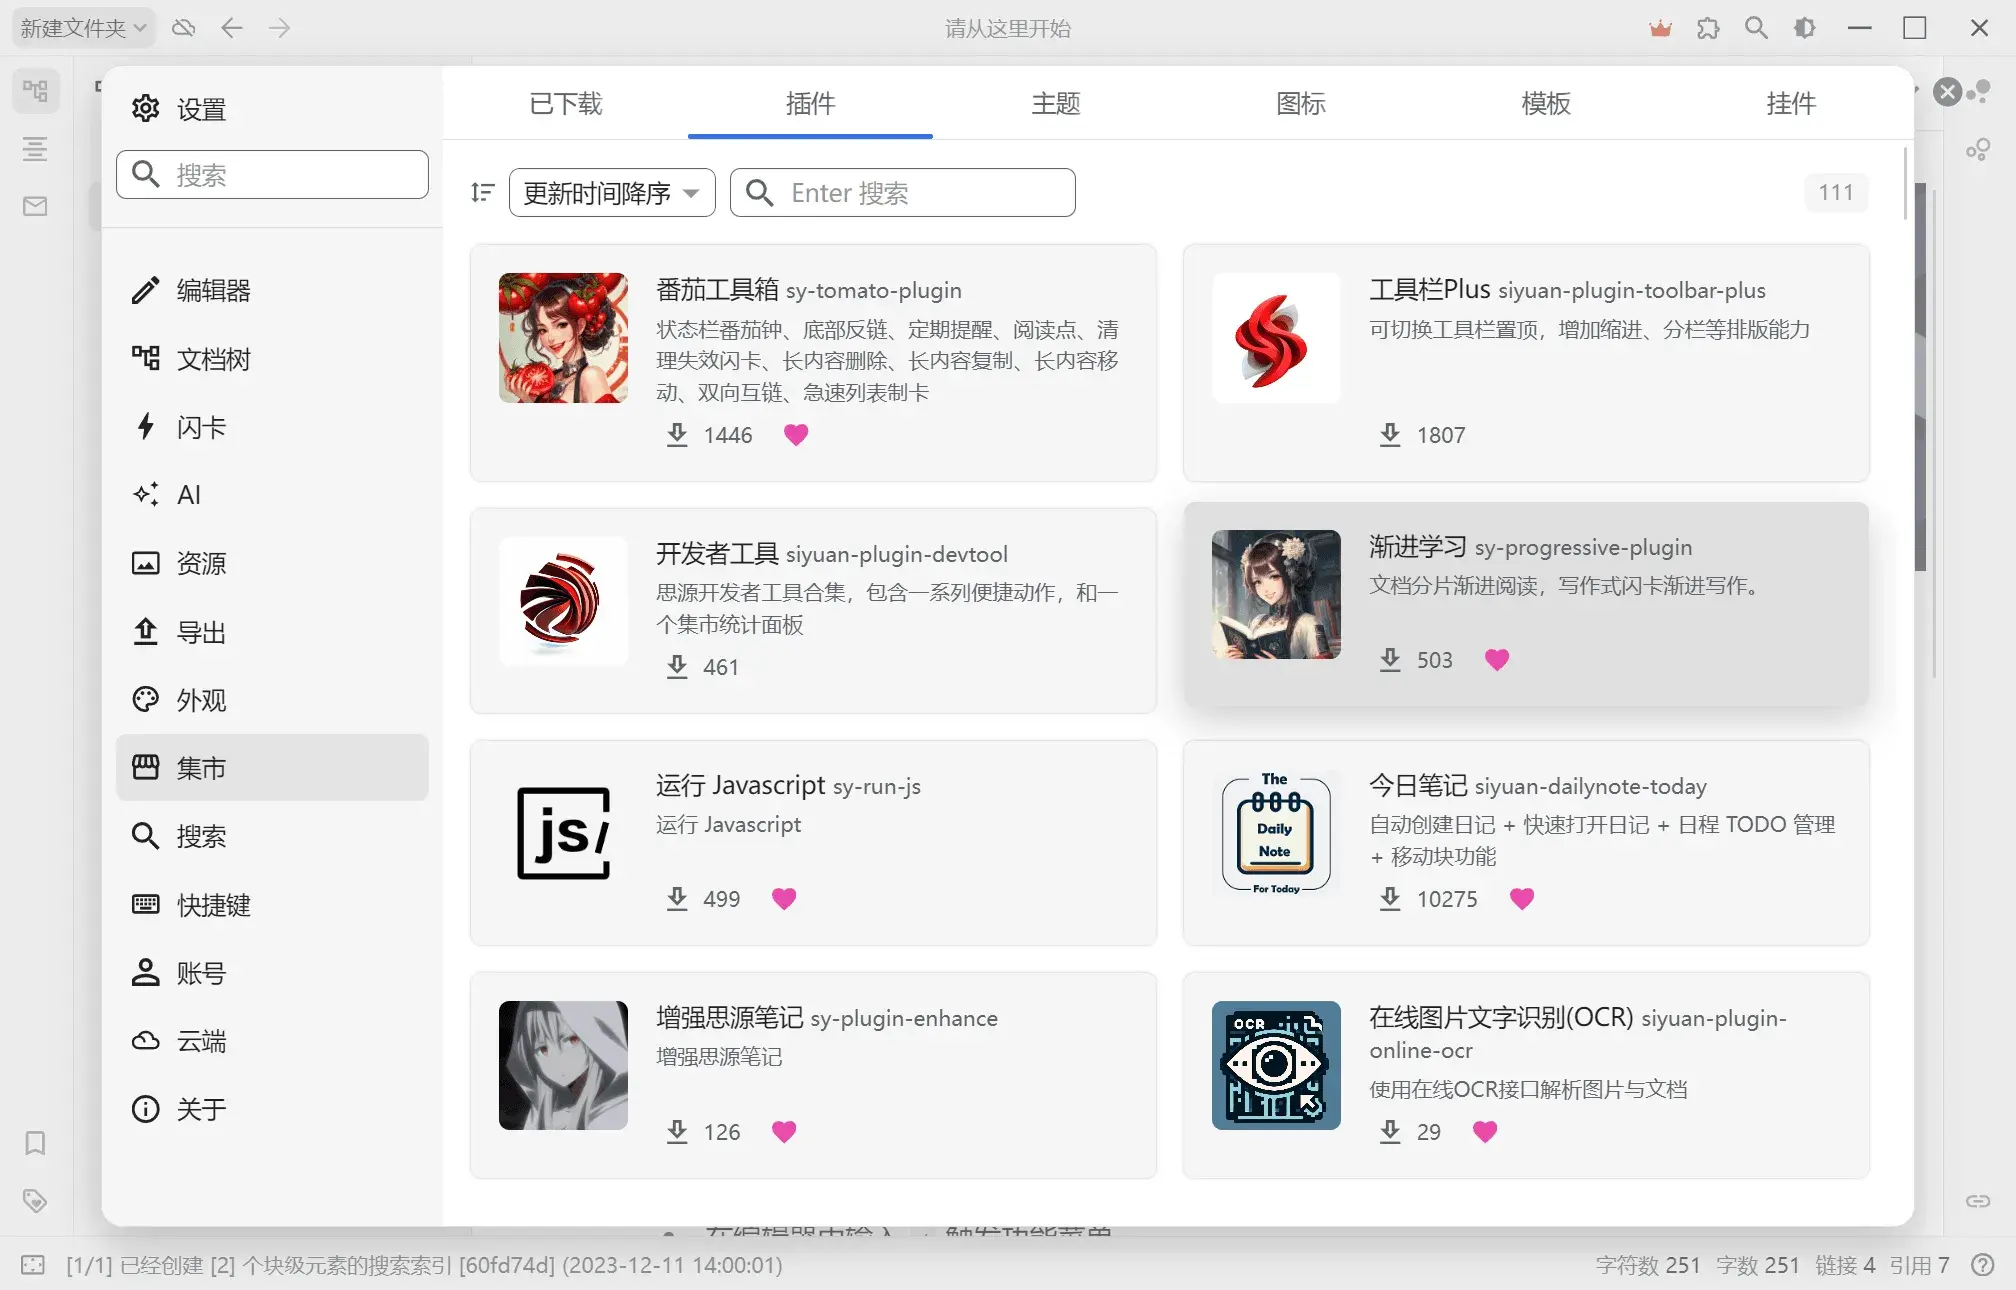Open 在线图片文字识别(OCR) plugin thumbnail
2016x1290 pixels.
pyautogui.click(x=1276, y=1065)
